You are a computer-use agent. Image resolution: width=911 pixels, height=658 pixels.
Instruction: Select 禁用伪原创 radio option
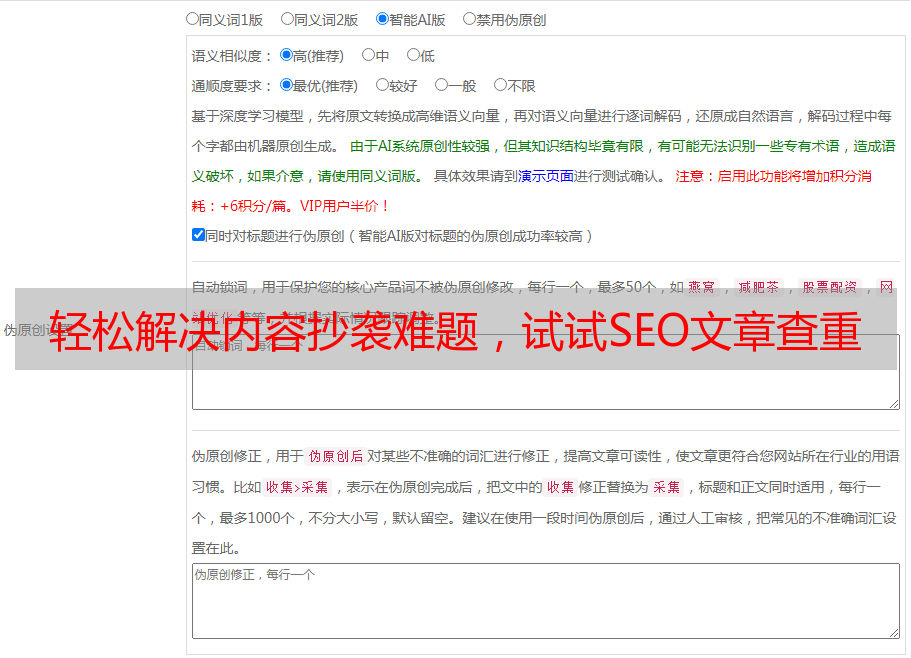(x=469, y=19)
